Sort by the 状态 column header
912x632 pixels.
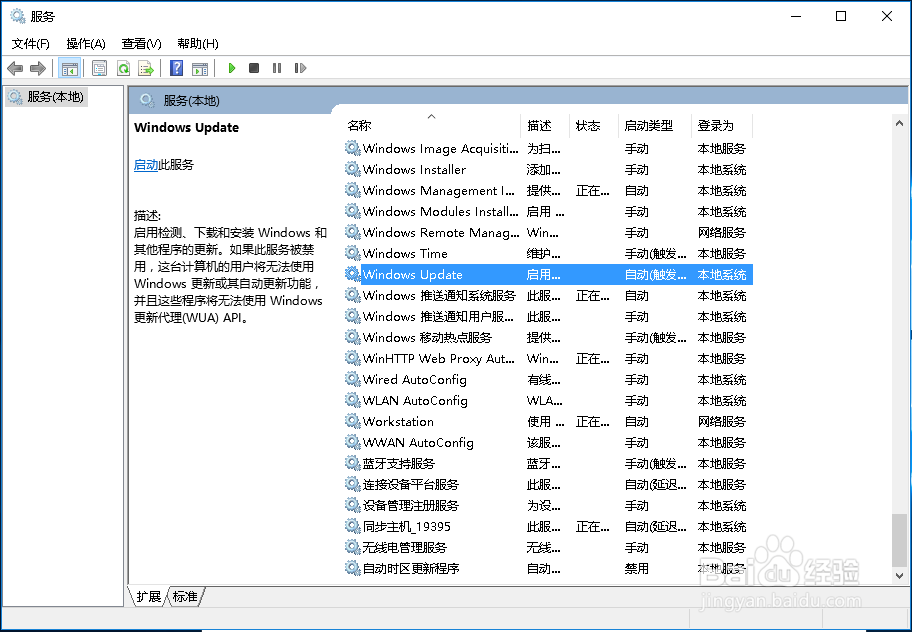click(x=593, y=126)
